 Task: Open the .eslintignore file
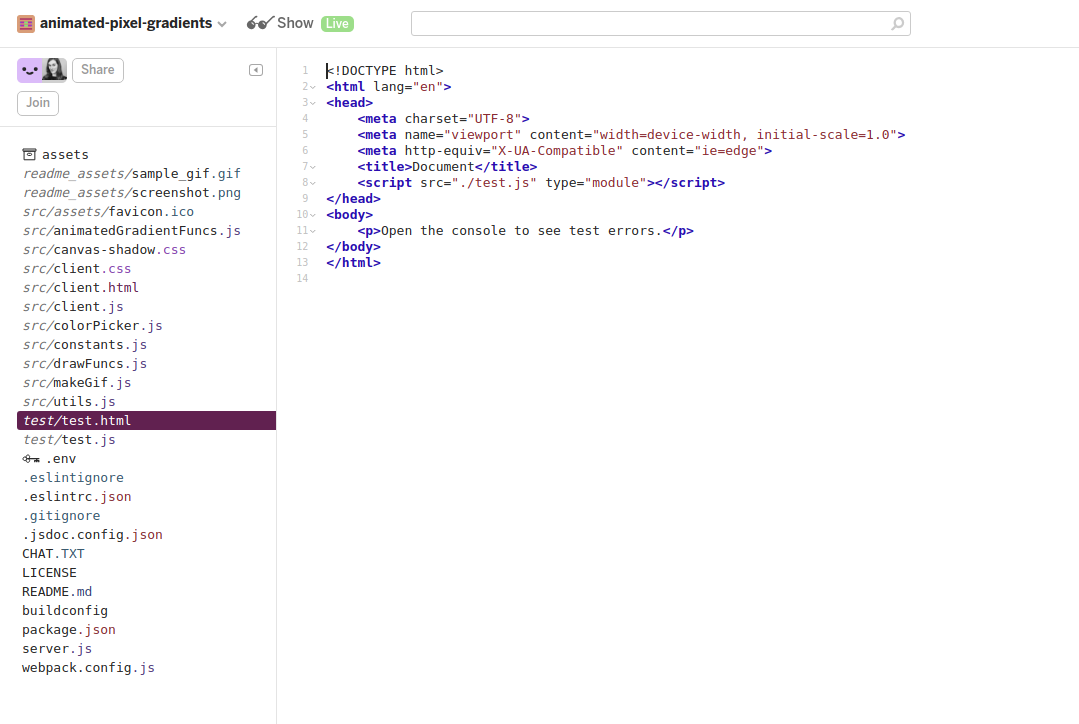click(x=73, y=478)
